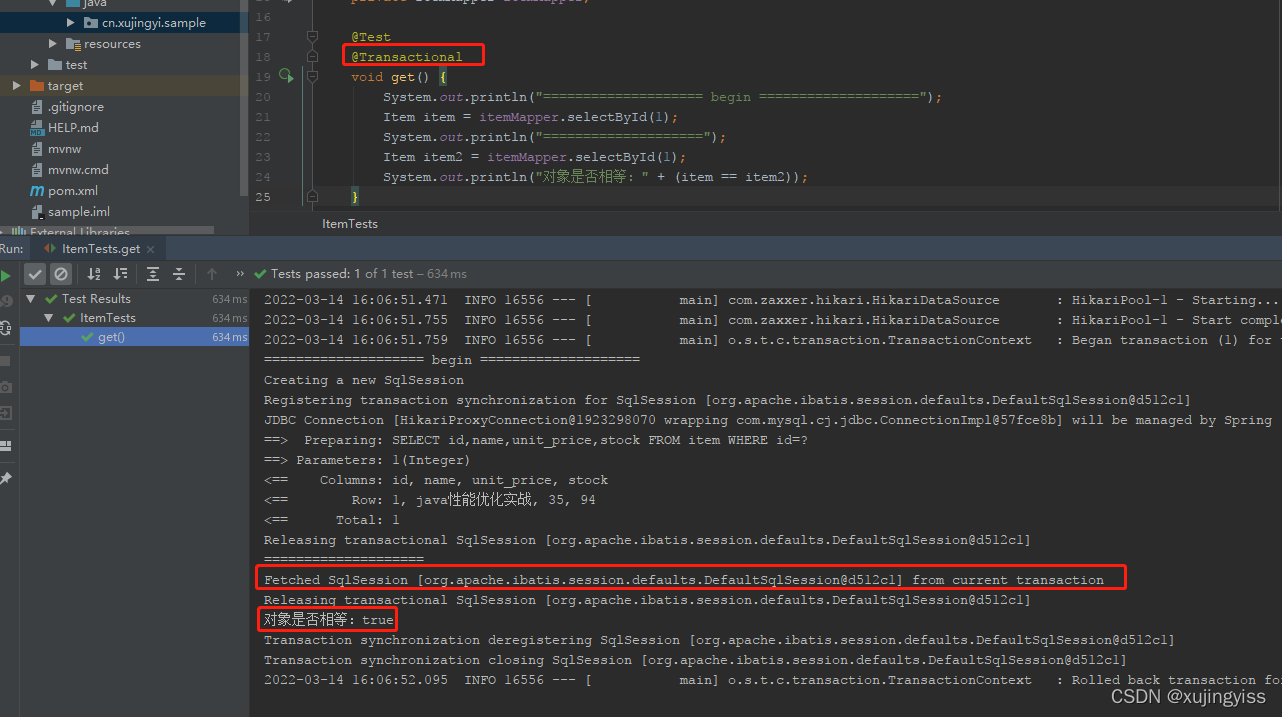
Task: Collapse the ItemTests node in results
Action: 49,318
